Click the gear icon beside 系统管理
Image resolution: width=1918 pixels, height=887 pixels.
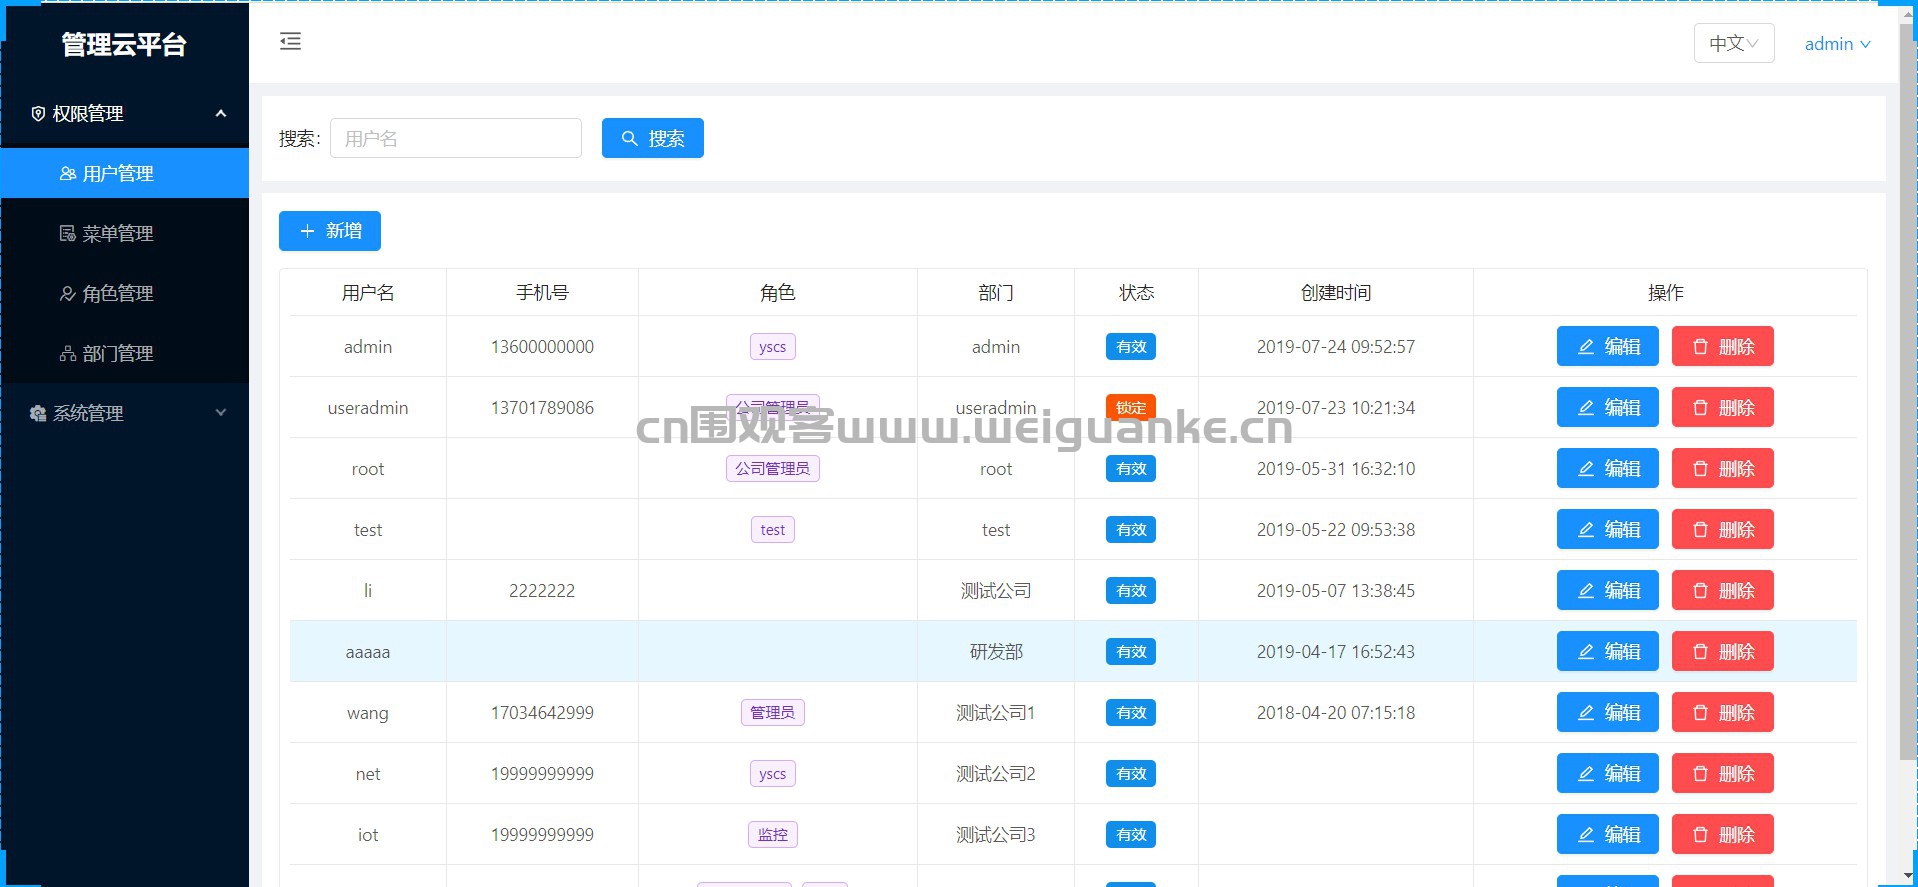coord(38,414)
